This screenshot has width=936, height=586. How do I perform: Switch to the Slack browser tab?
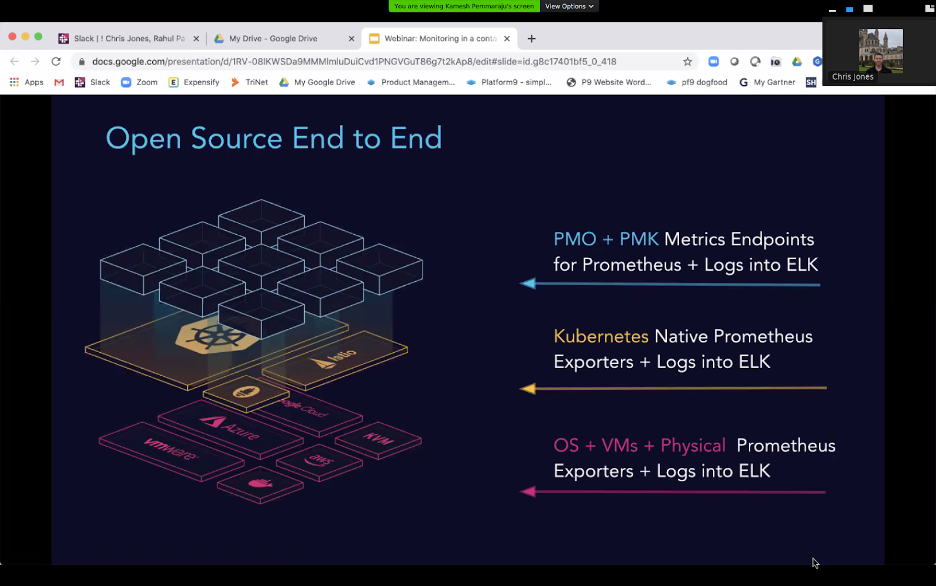pos(128,38)
